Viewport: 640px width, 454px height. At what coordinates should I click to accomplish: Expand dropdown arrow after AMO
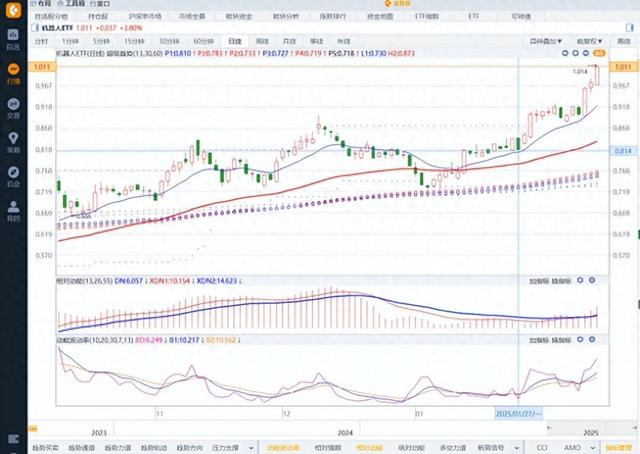point(594,448)
